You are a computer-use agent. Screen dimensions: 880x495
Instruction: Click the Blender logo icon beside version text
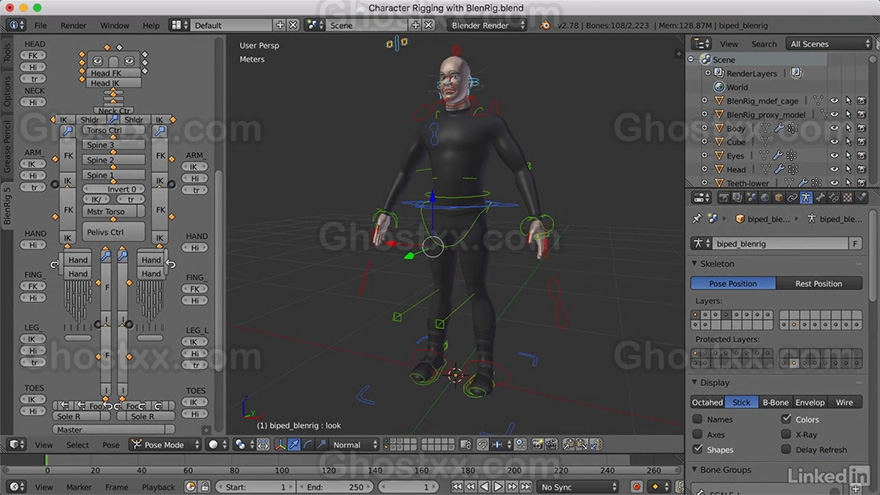pos(544,25)
